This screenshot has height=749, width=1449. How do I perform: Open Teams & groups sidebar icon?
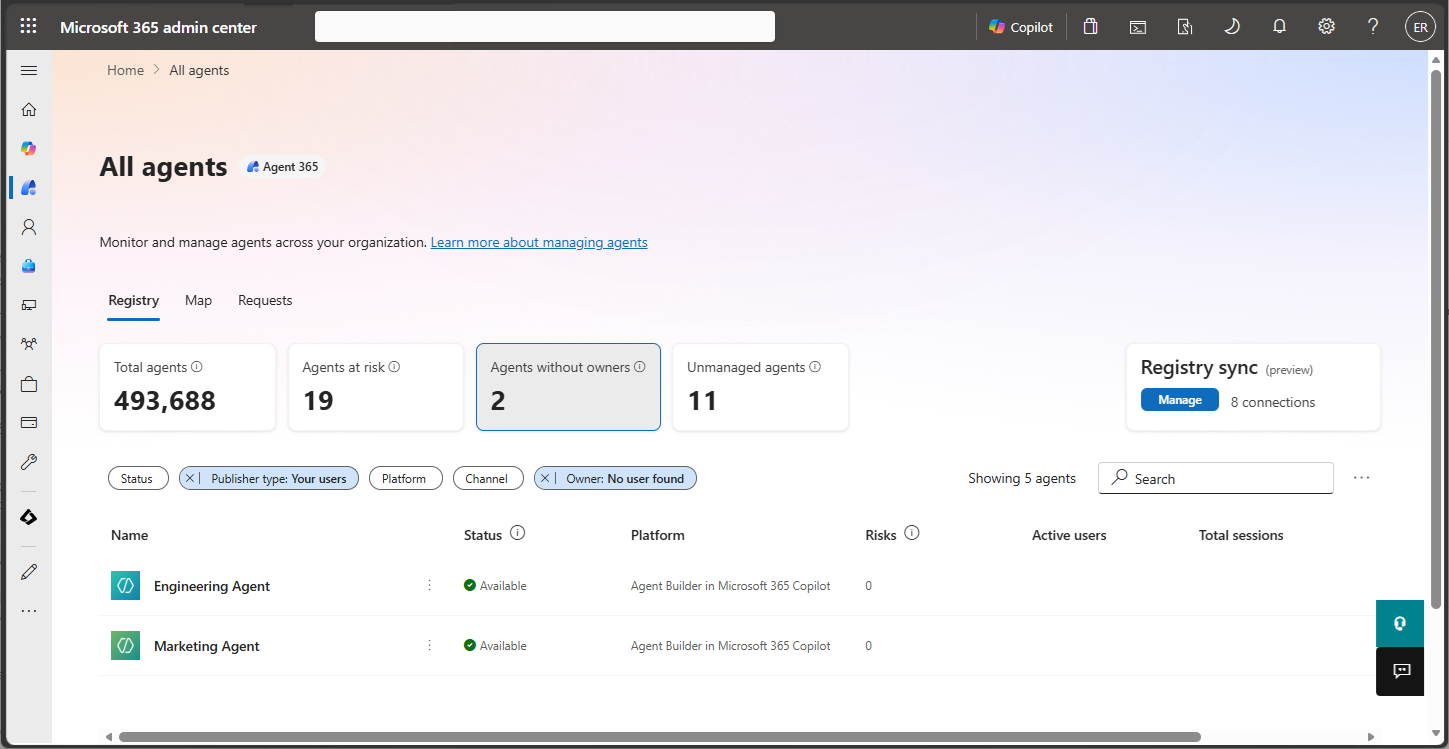[29, 344]
